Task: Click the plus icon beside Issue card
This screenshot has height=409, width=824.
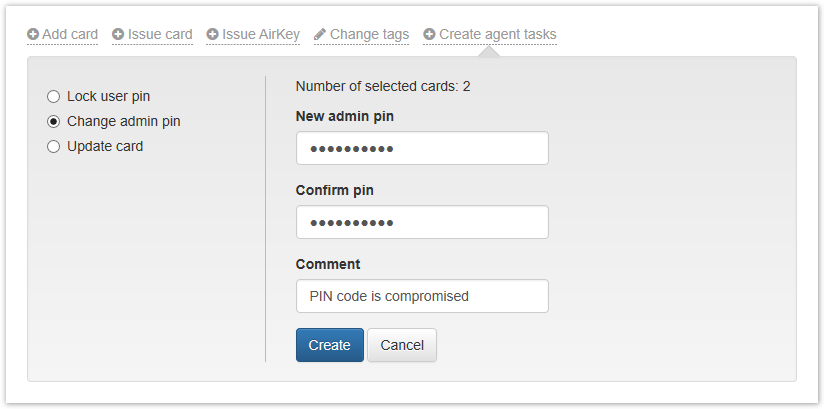Action: (x=118, y=34)
